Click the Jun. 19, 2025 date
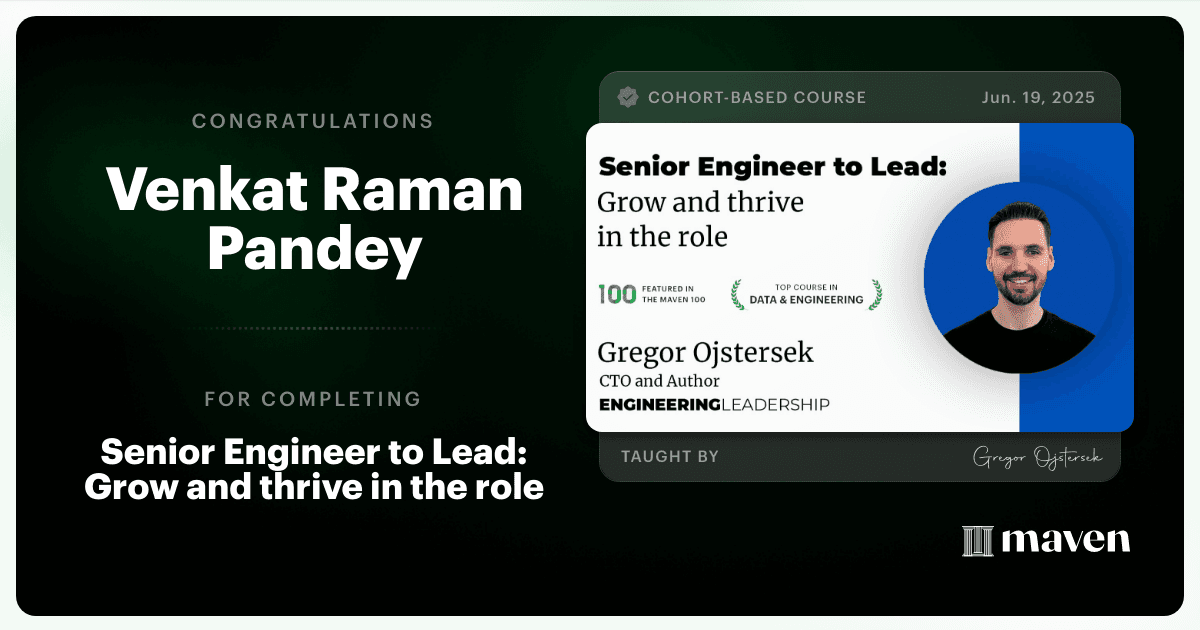 (1040, 97)
